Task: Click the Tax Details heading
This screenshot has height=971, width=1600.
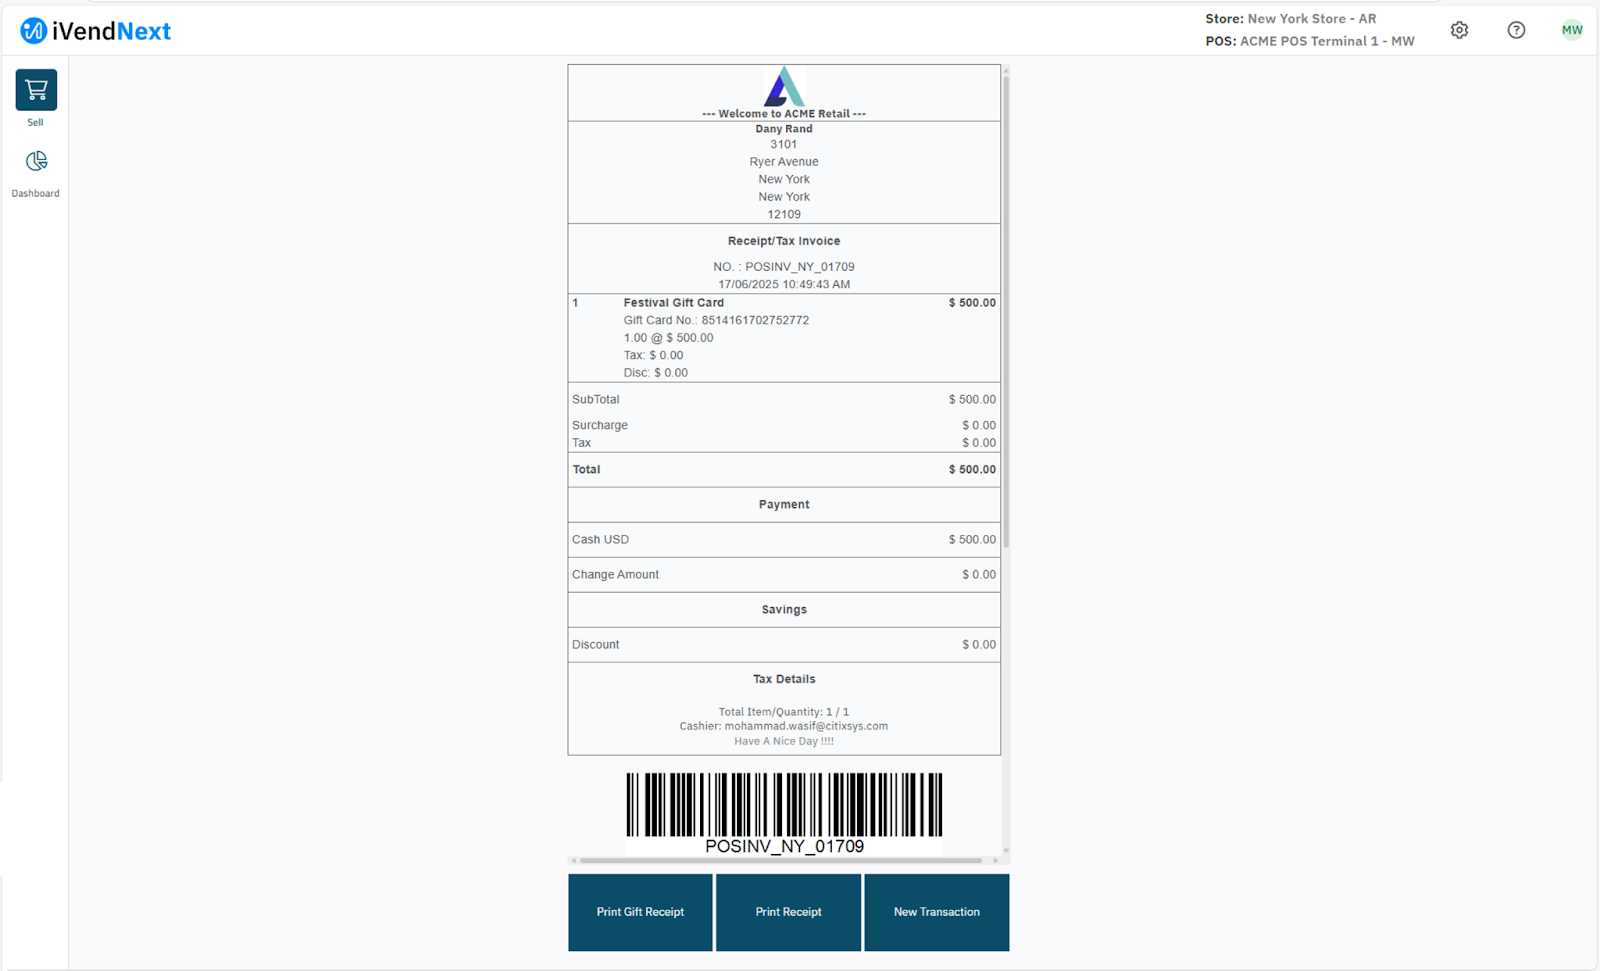Action: pos(784,679)
